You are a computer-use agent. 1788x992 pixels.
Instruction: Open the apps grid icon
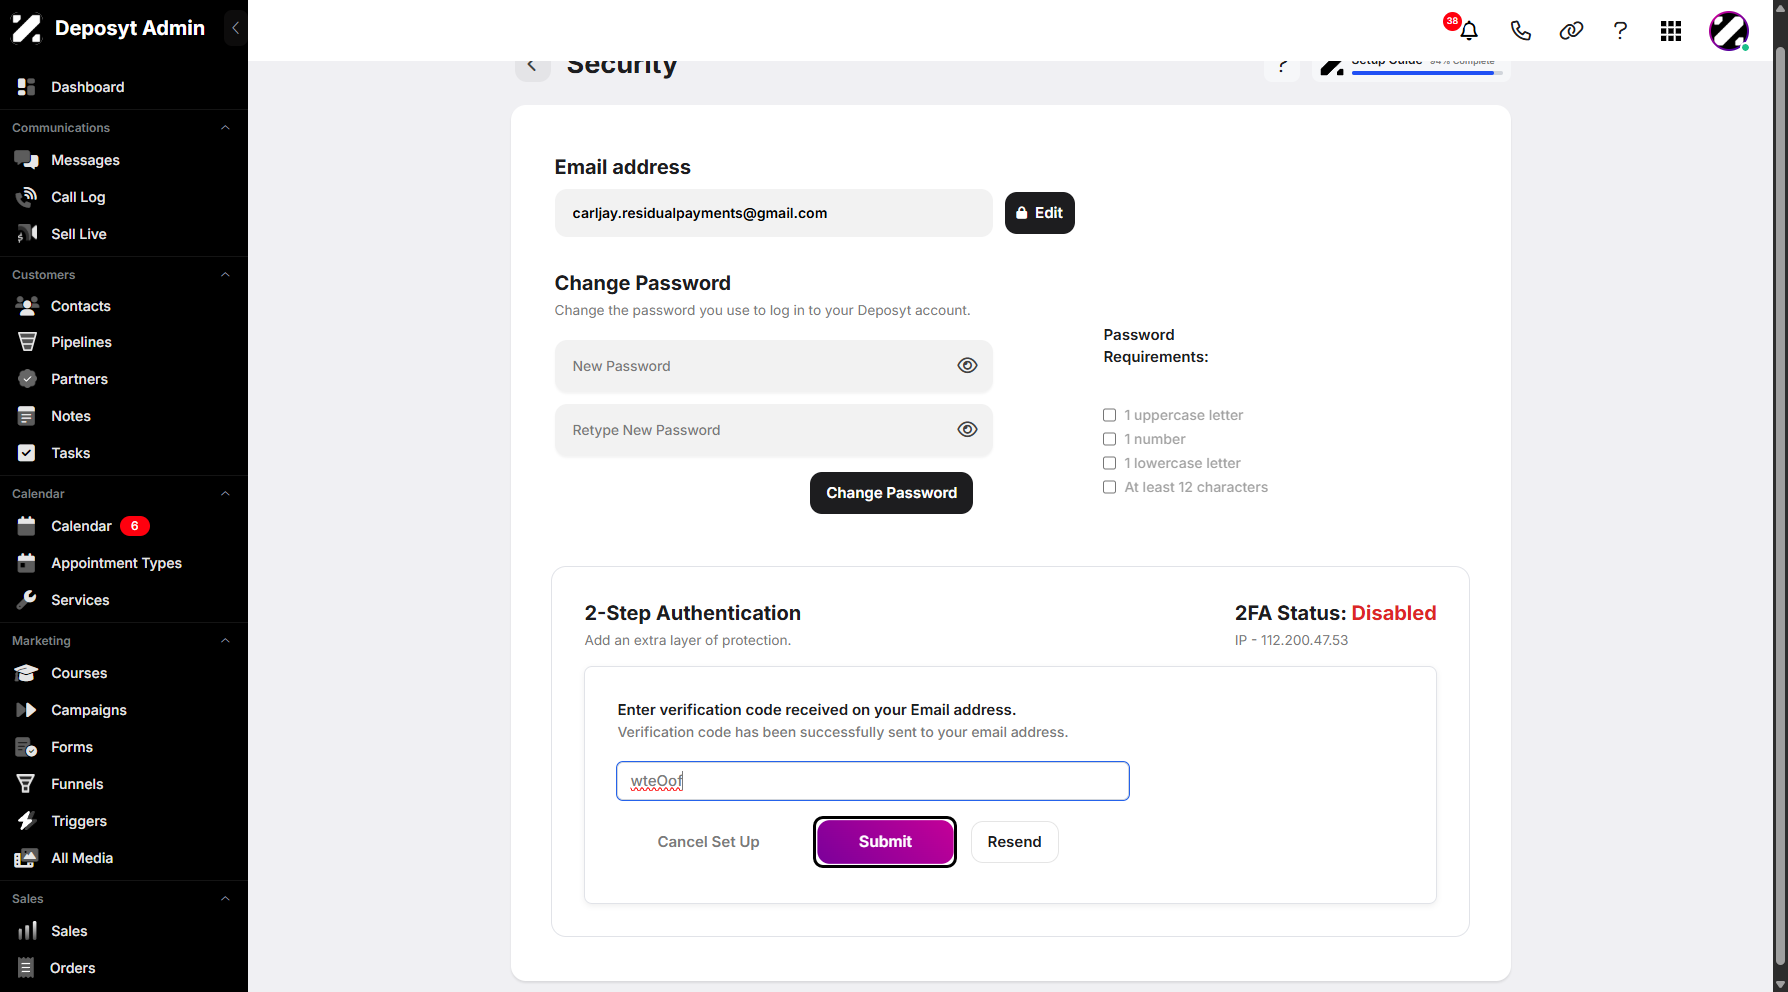(x=1671, y=31)
